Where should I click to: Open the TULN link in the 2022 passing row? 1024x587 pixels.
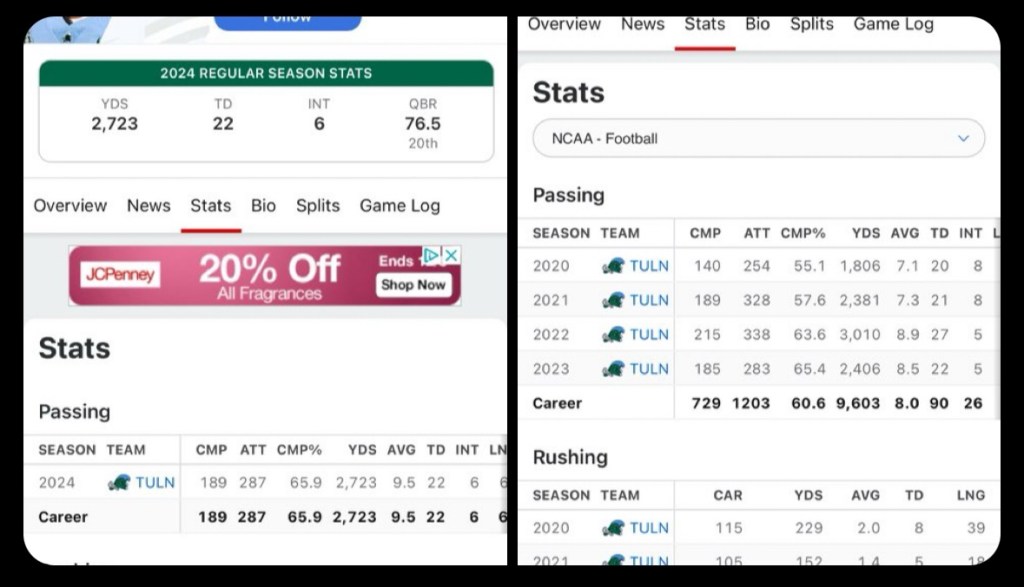pyautogui.click(x=649, y=334)
